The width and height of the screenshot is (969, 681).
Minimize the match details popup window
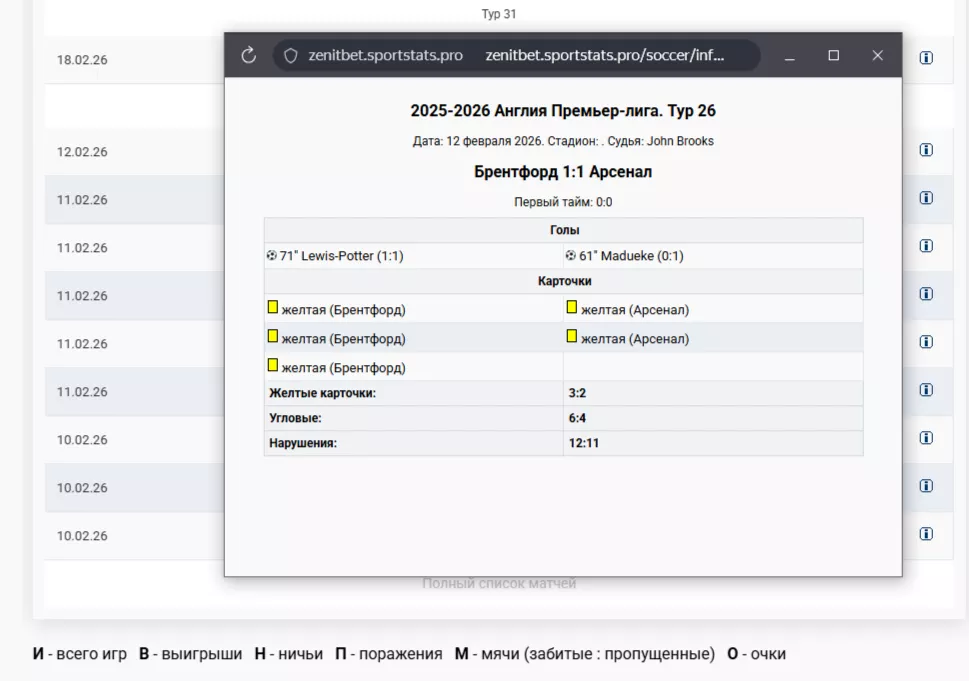pos(790,56)
